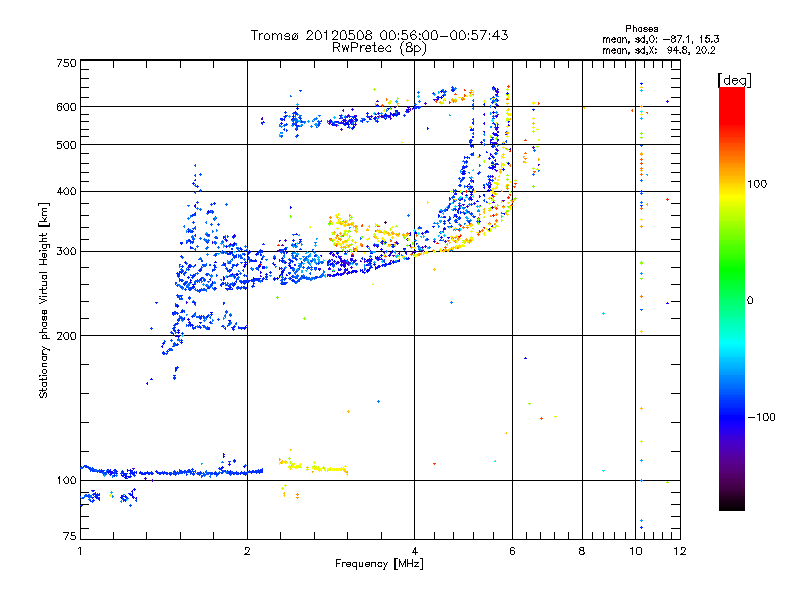Click the '400' y-axis tick label
This screenshot has height=600, width=800.
[x=66, y=191]
